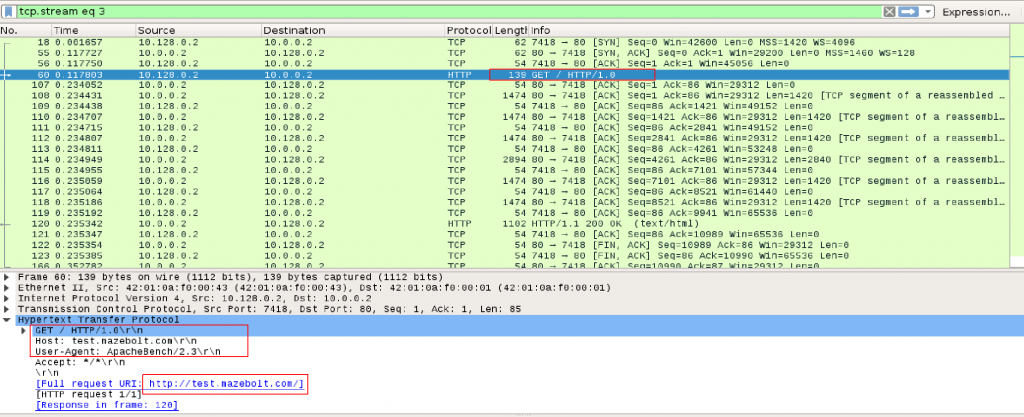Expand the Transmission Control Protocol row

7,309
